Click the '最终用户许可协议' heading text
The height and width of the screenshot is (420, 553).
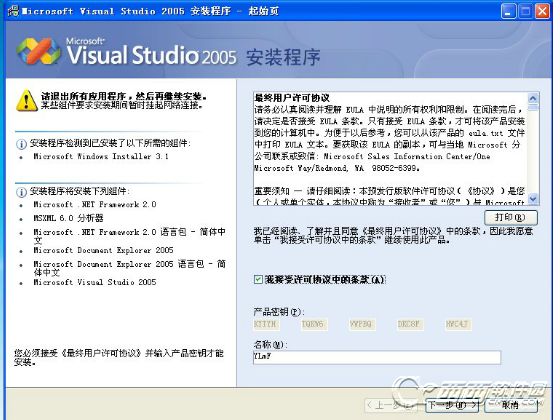(x=292, y=98)
